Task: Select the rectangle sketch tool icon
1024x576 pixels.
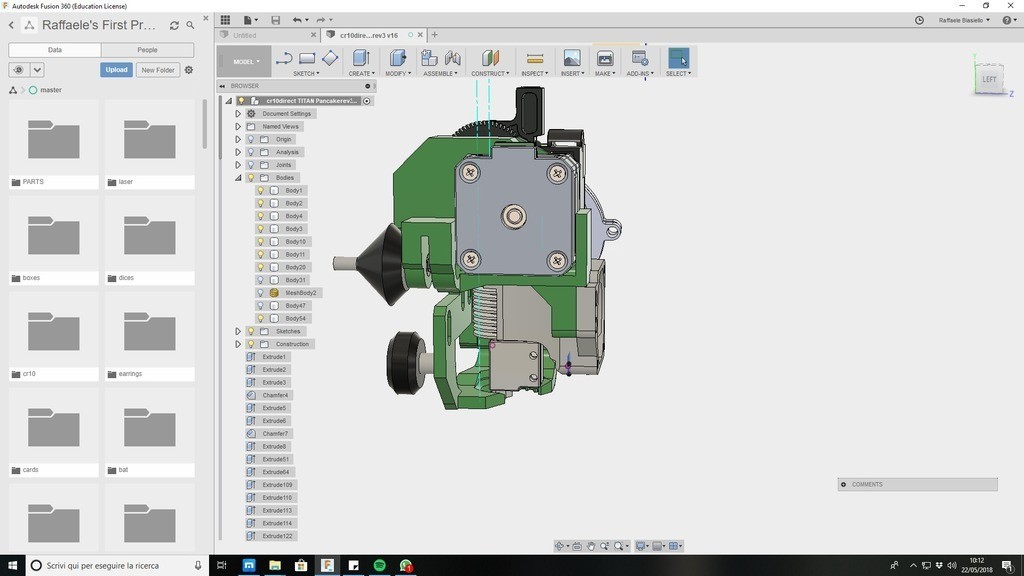Action: coord(307,59)
